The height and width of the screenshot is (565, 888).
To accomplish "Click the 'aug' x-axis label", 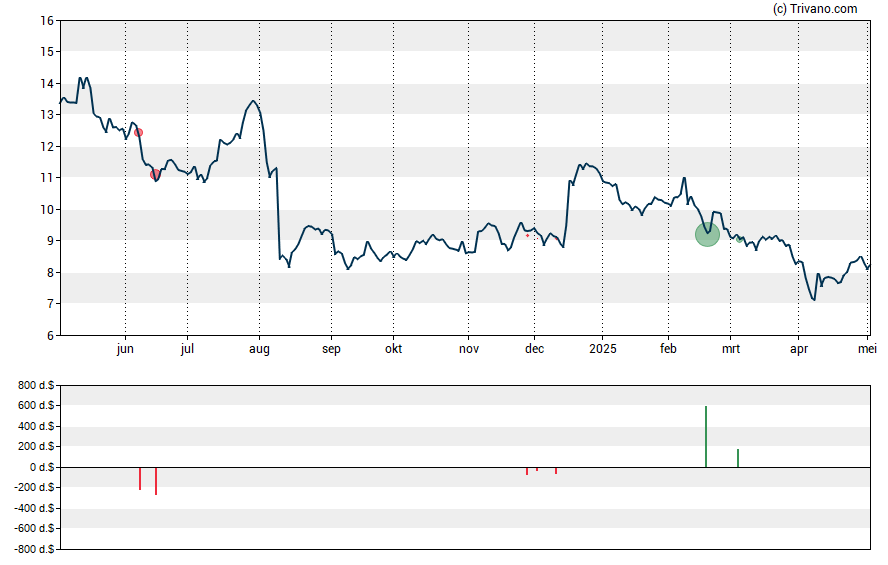I will pyautogui.click(x=259, y=349).
